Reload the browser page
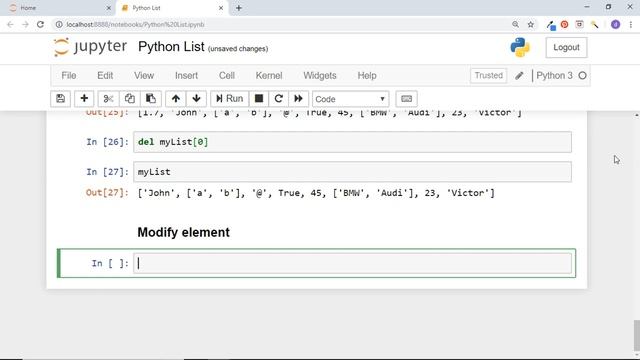This screenshot has height=360, width=640. (x=40, y=24)
